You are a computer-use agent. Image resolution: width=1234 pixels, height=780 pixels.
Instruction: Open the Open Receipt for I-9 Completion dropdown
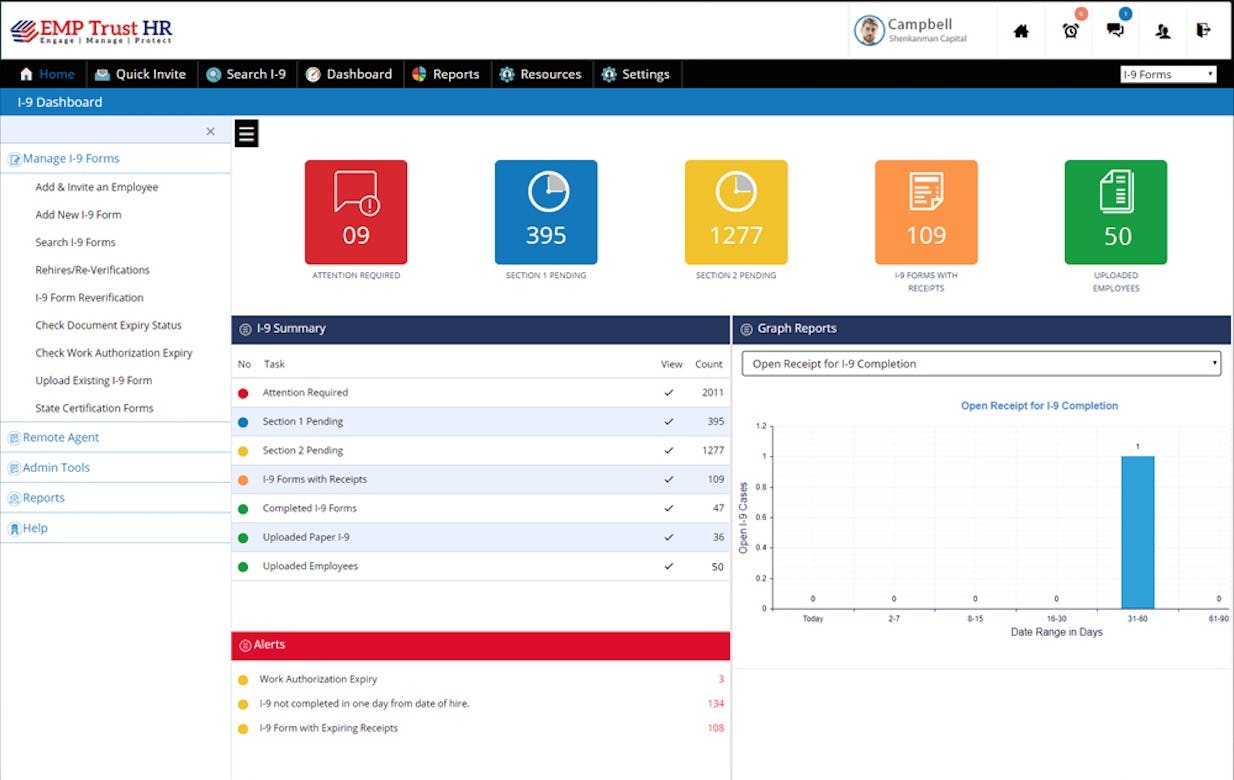tap(980, 363)
